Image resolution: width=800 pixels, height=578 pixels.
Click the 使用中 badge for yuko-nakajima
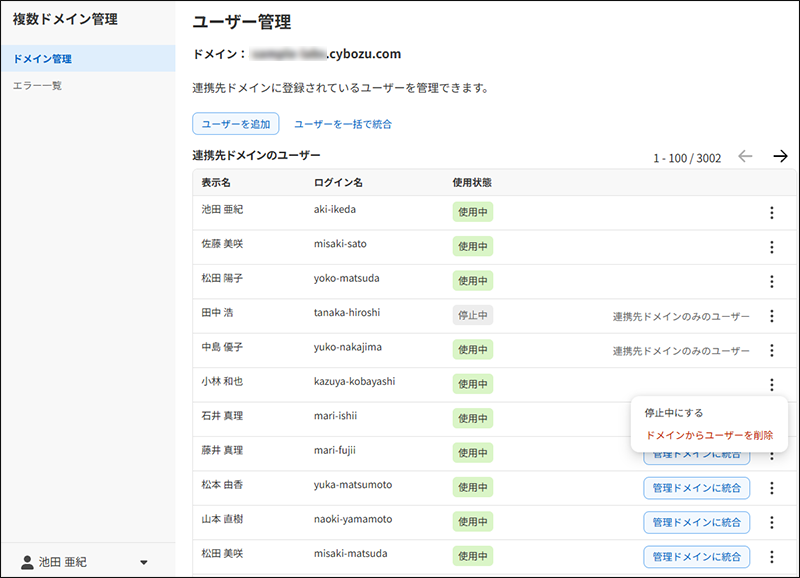click(x=472, y=349)
